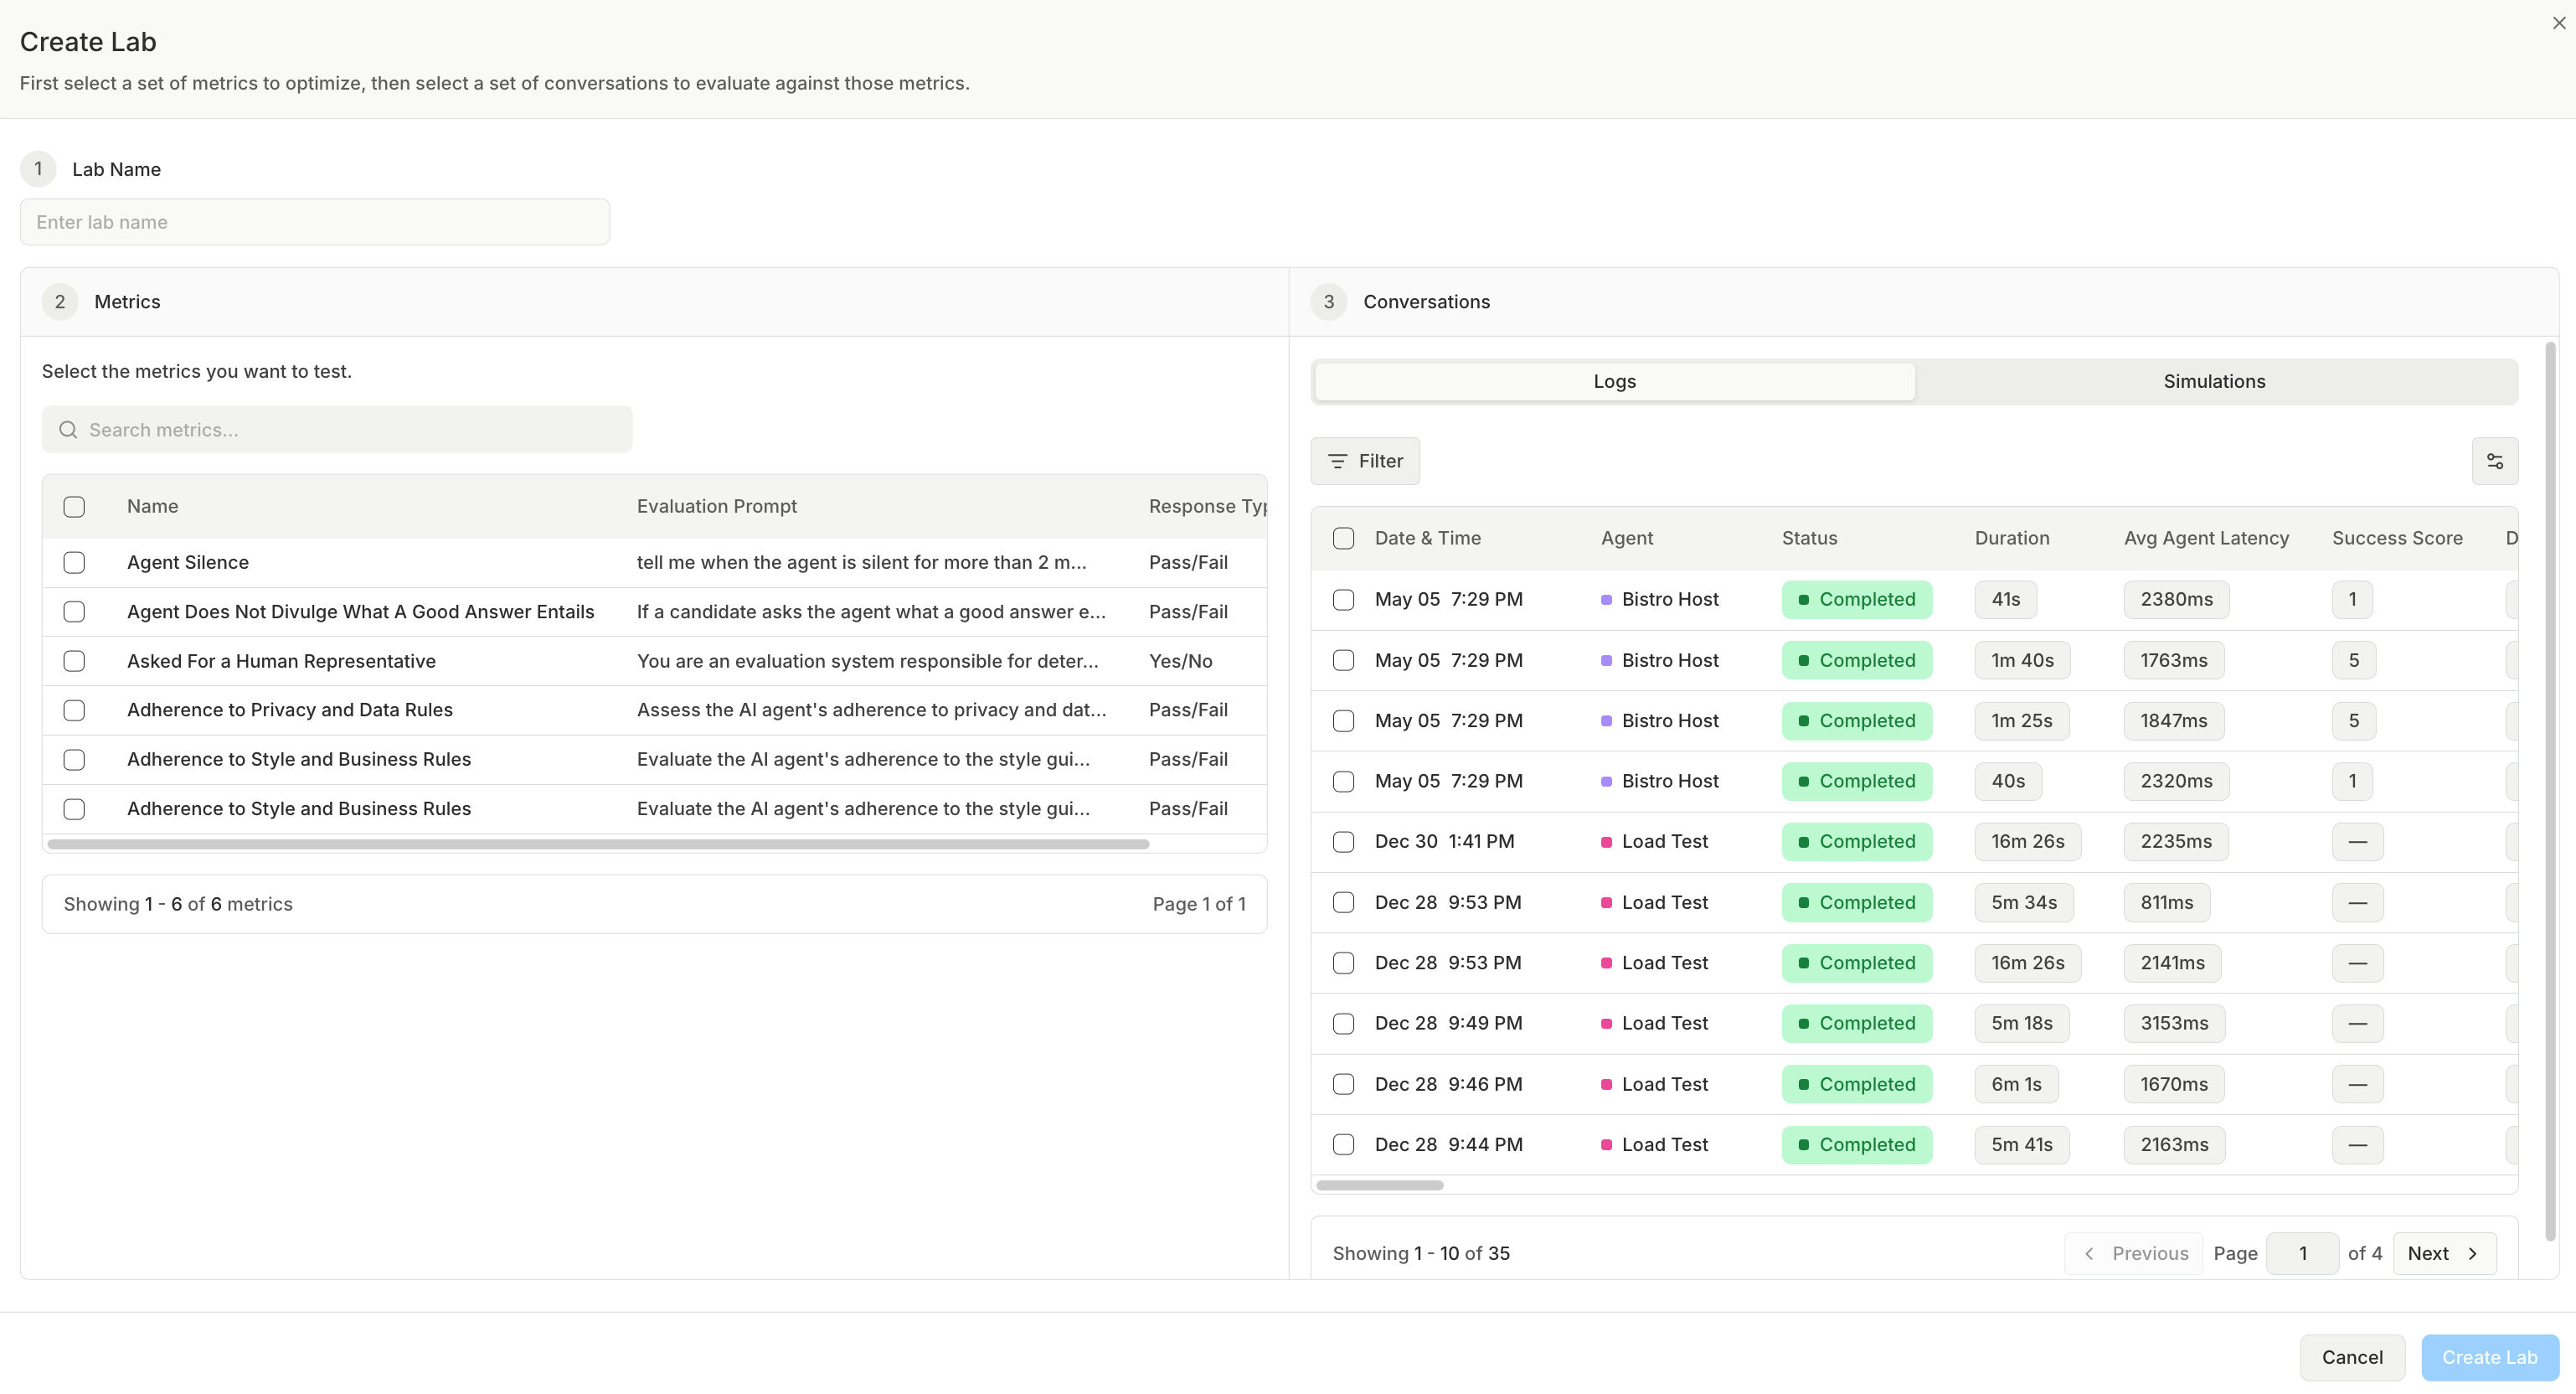Tick the Agent Silence metric checkbox

pyautogui.click(x=74, y=563)
